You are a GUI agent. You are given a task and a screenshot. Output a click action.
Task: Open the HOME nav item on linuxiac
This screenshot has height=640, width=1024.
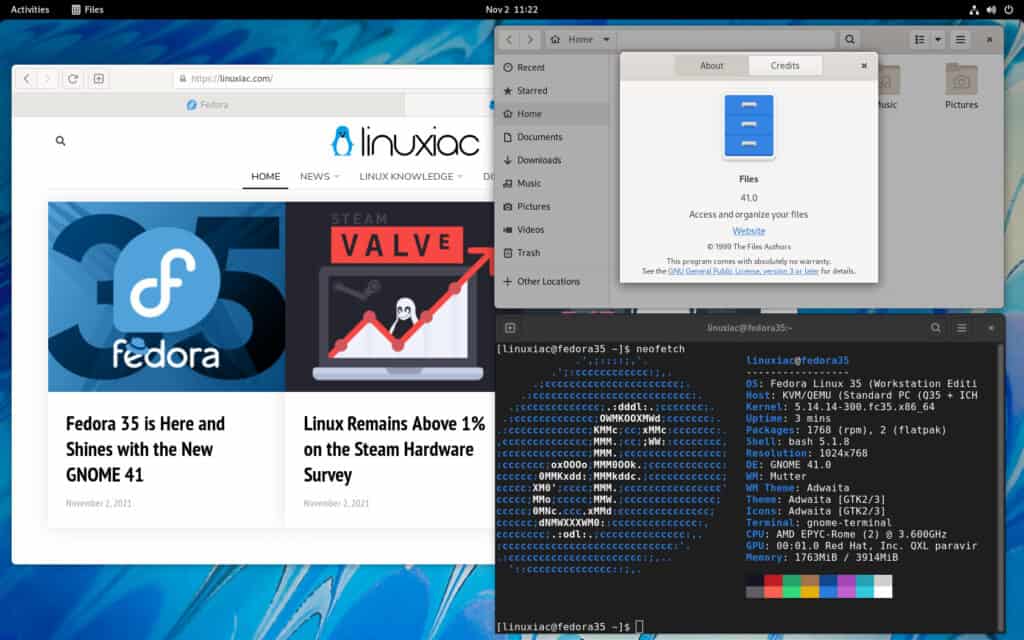click(x=266, y=176)
